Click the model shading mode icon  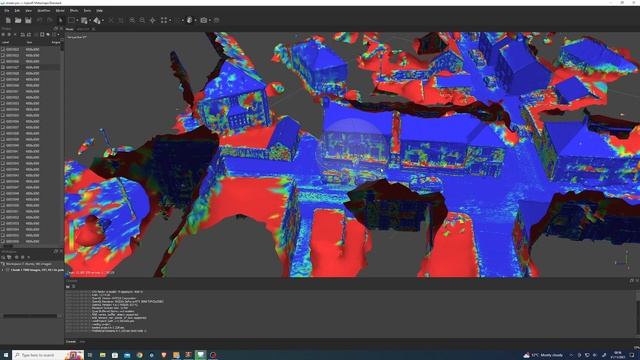click(x=190, y=20)
